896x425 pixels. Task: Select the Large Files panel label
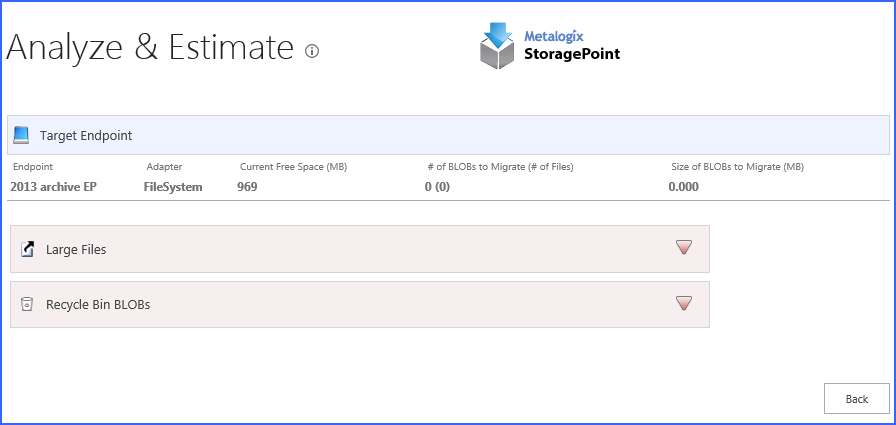pos(76,249)
